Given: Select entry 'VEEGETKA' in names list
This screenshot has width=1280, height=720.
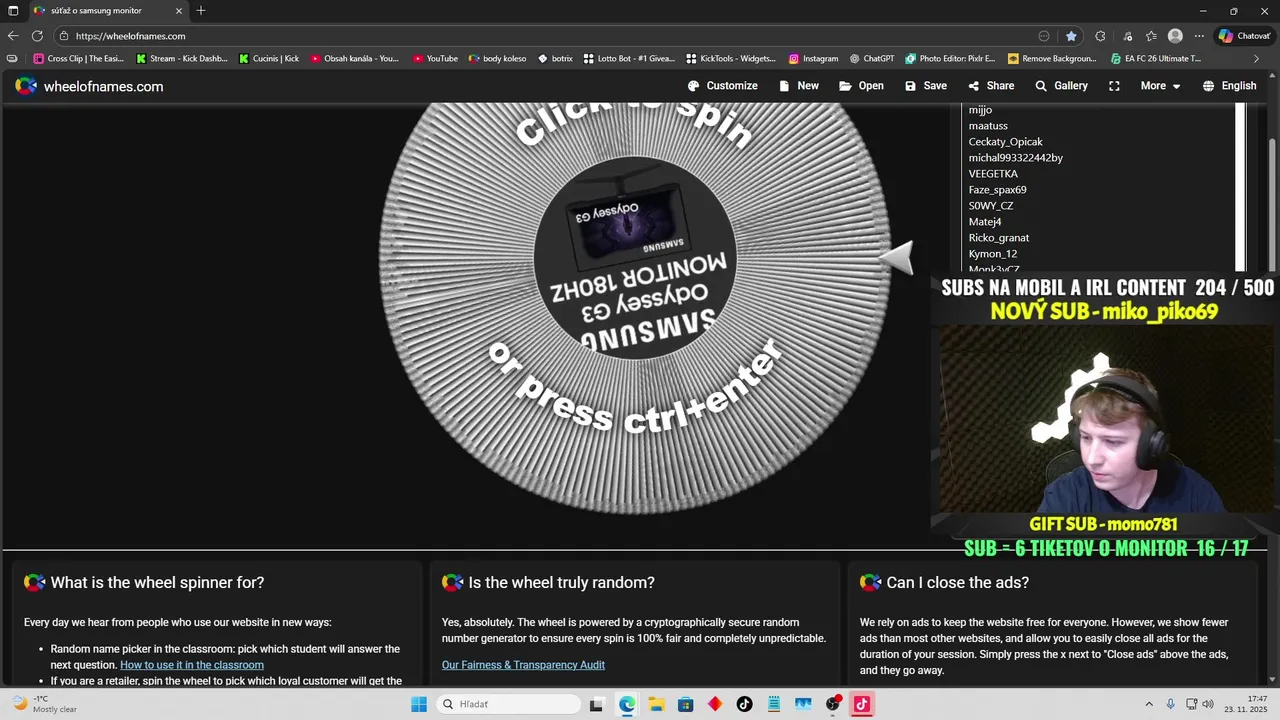Looking at the screenshot, I should pos(993,174).
